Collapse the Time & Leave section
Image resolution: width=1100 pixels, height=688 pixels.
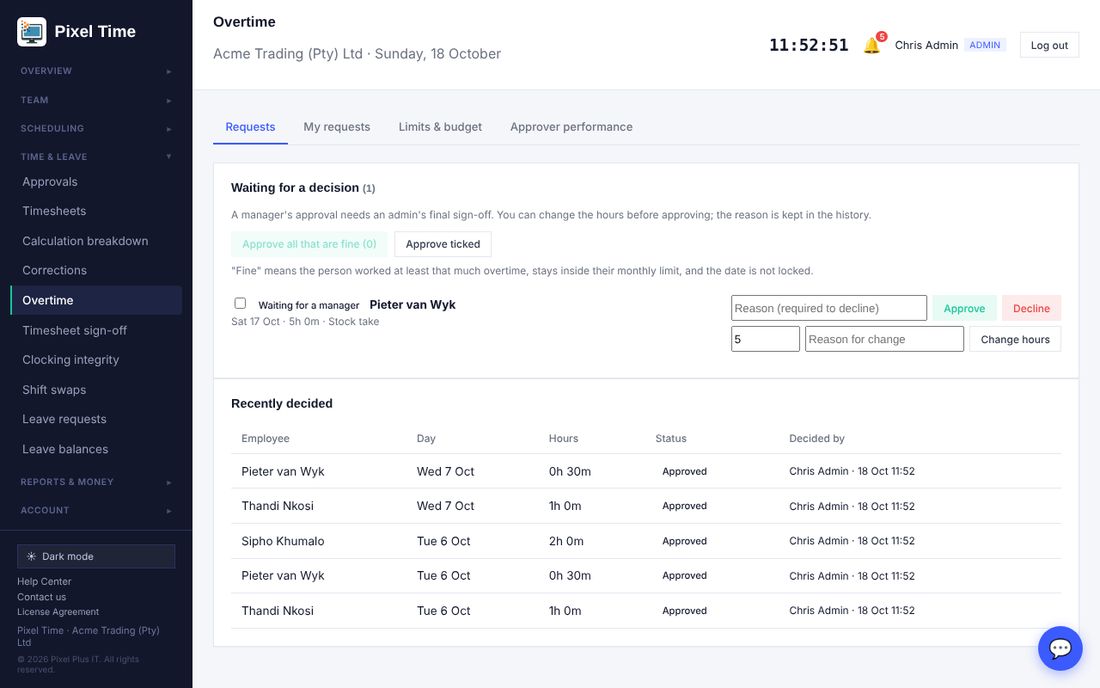click(x=96, y=156)
